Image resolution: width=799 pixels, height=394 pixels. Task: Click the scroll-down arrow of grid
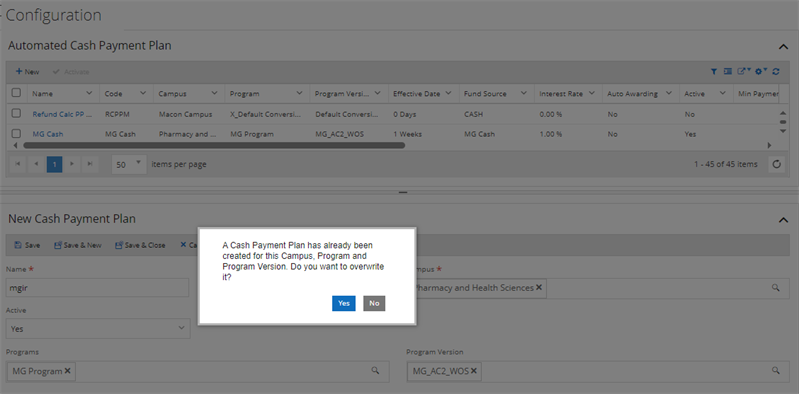783,132
